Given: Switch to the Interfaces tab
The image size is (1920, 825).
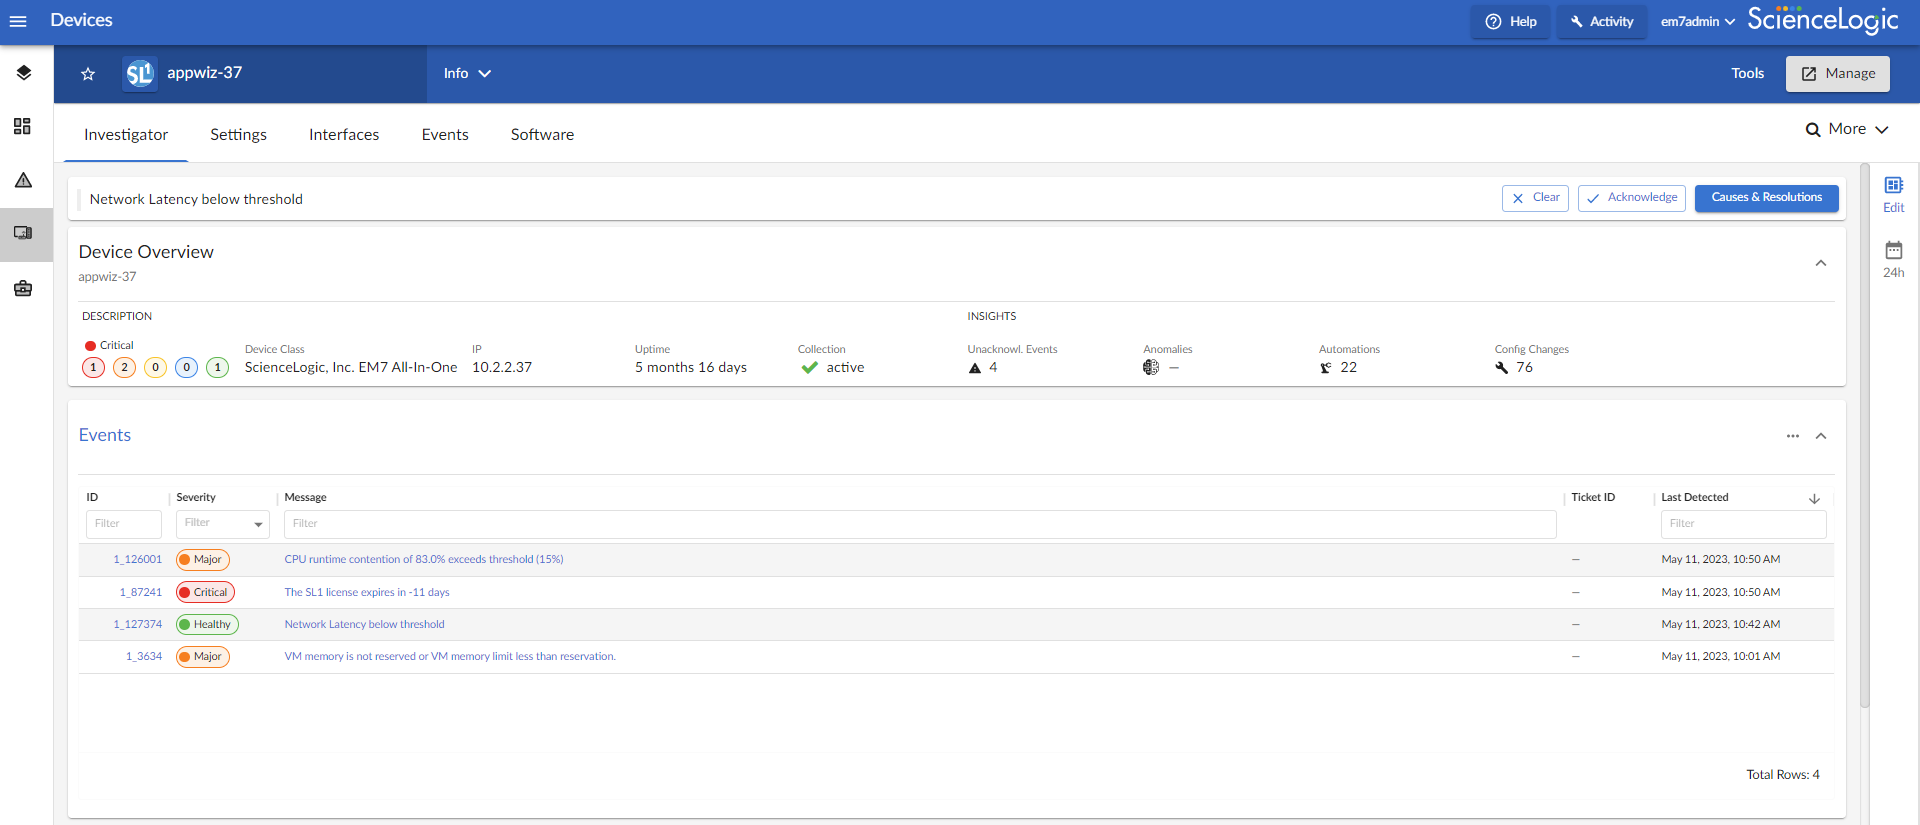Looking at the screenshot, I should [x=344, y=135].
